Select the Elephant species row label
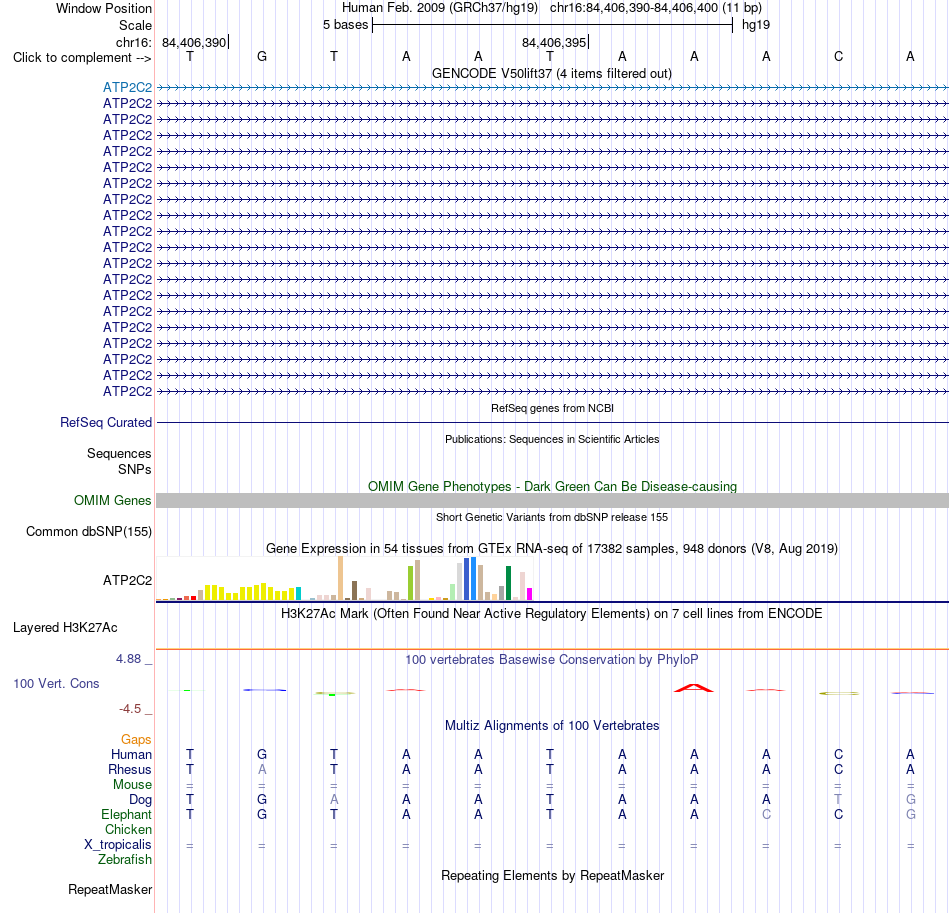The width and height of the screenshot is (950, 913). [x=126, y=814]
